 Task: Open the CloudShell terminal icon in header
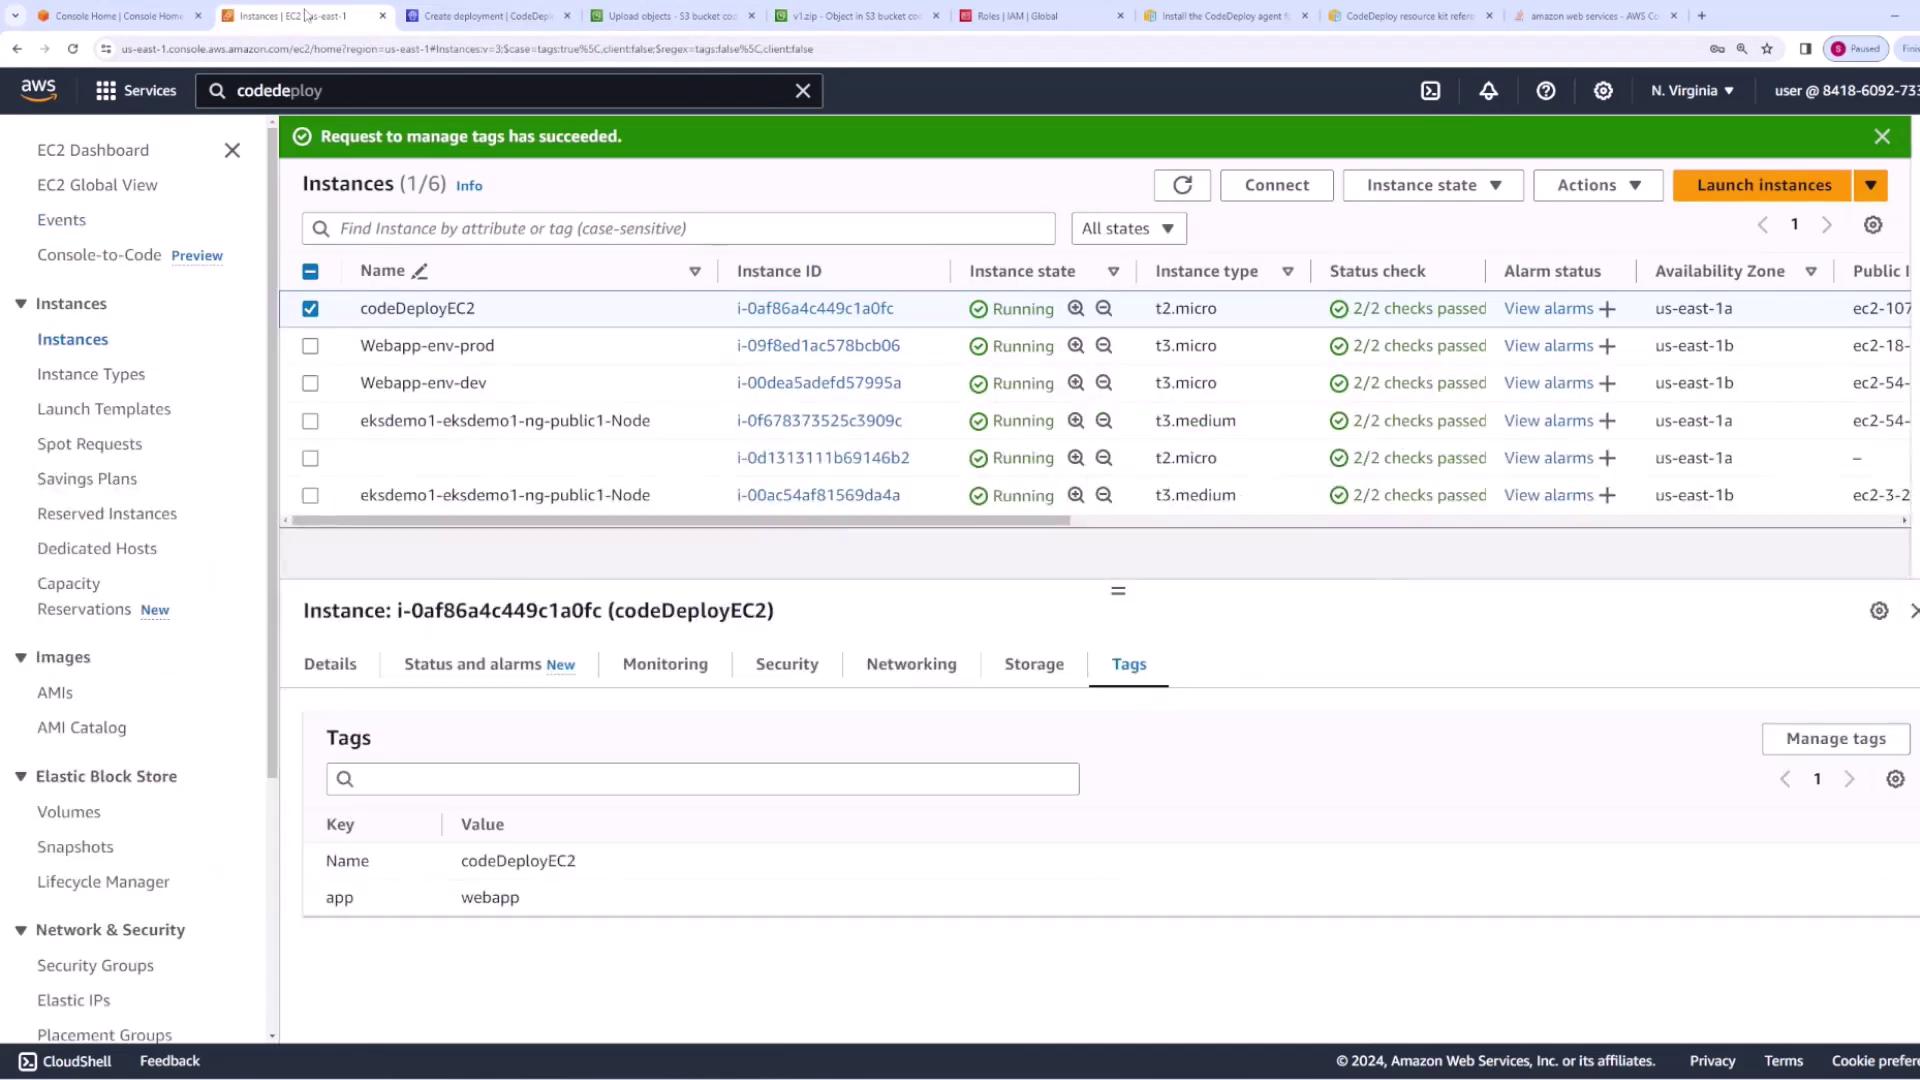click(1430, 91)
